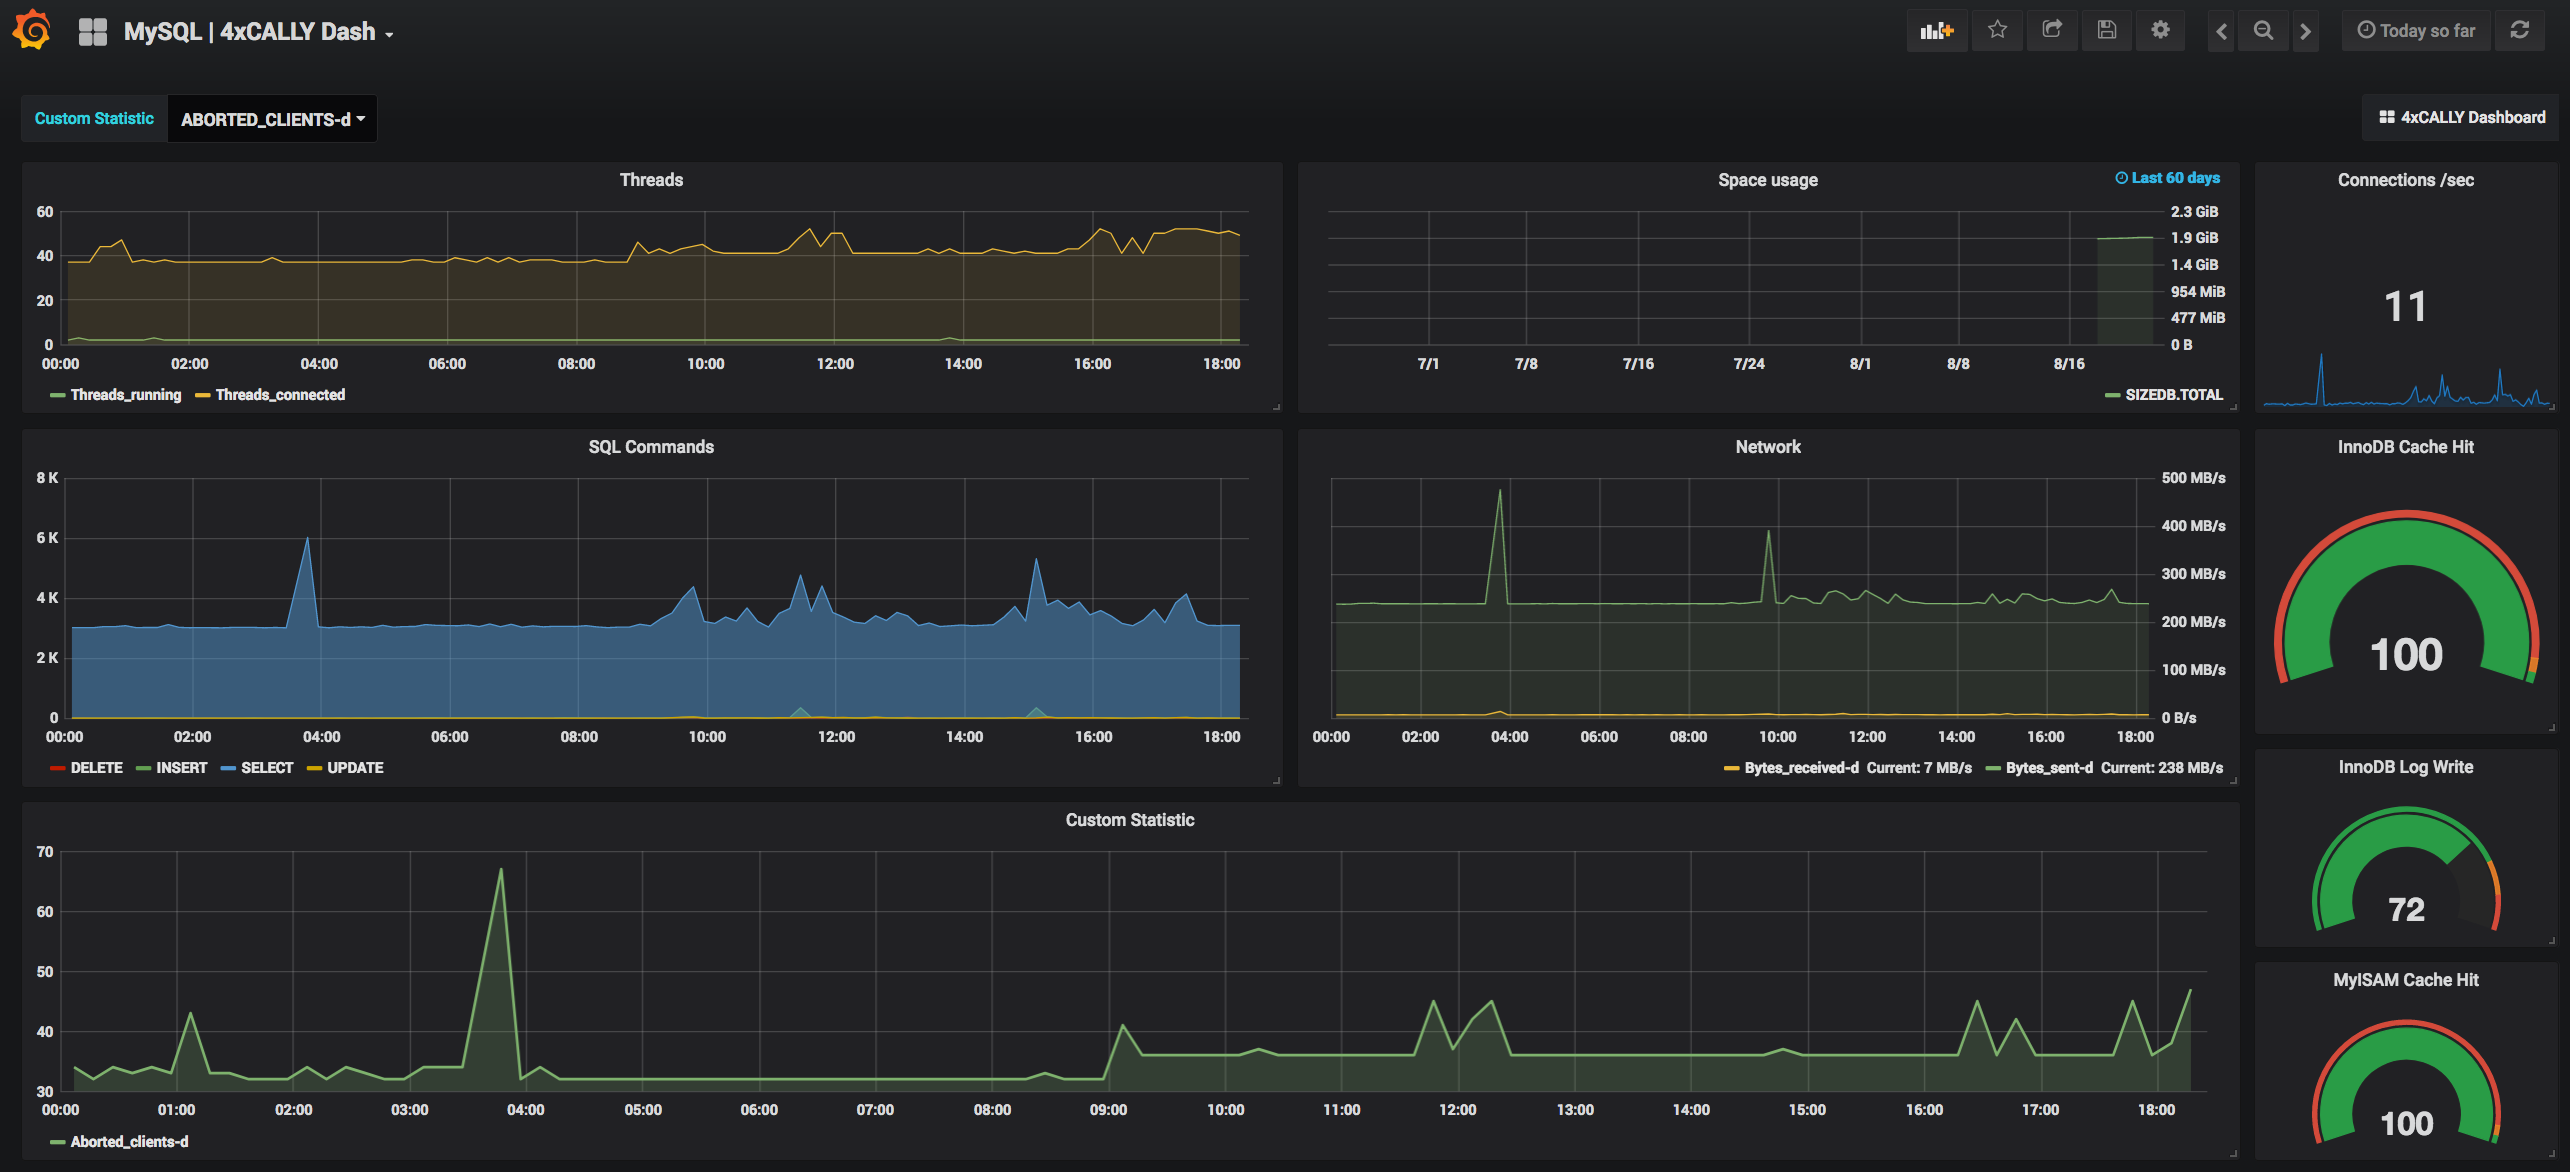Open the 4xCALLY Dashboard link
Image resolution: width=2570 pixels, height=1172 pixels.
pyautogui.click(x=2461, y=118)
